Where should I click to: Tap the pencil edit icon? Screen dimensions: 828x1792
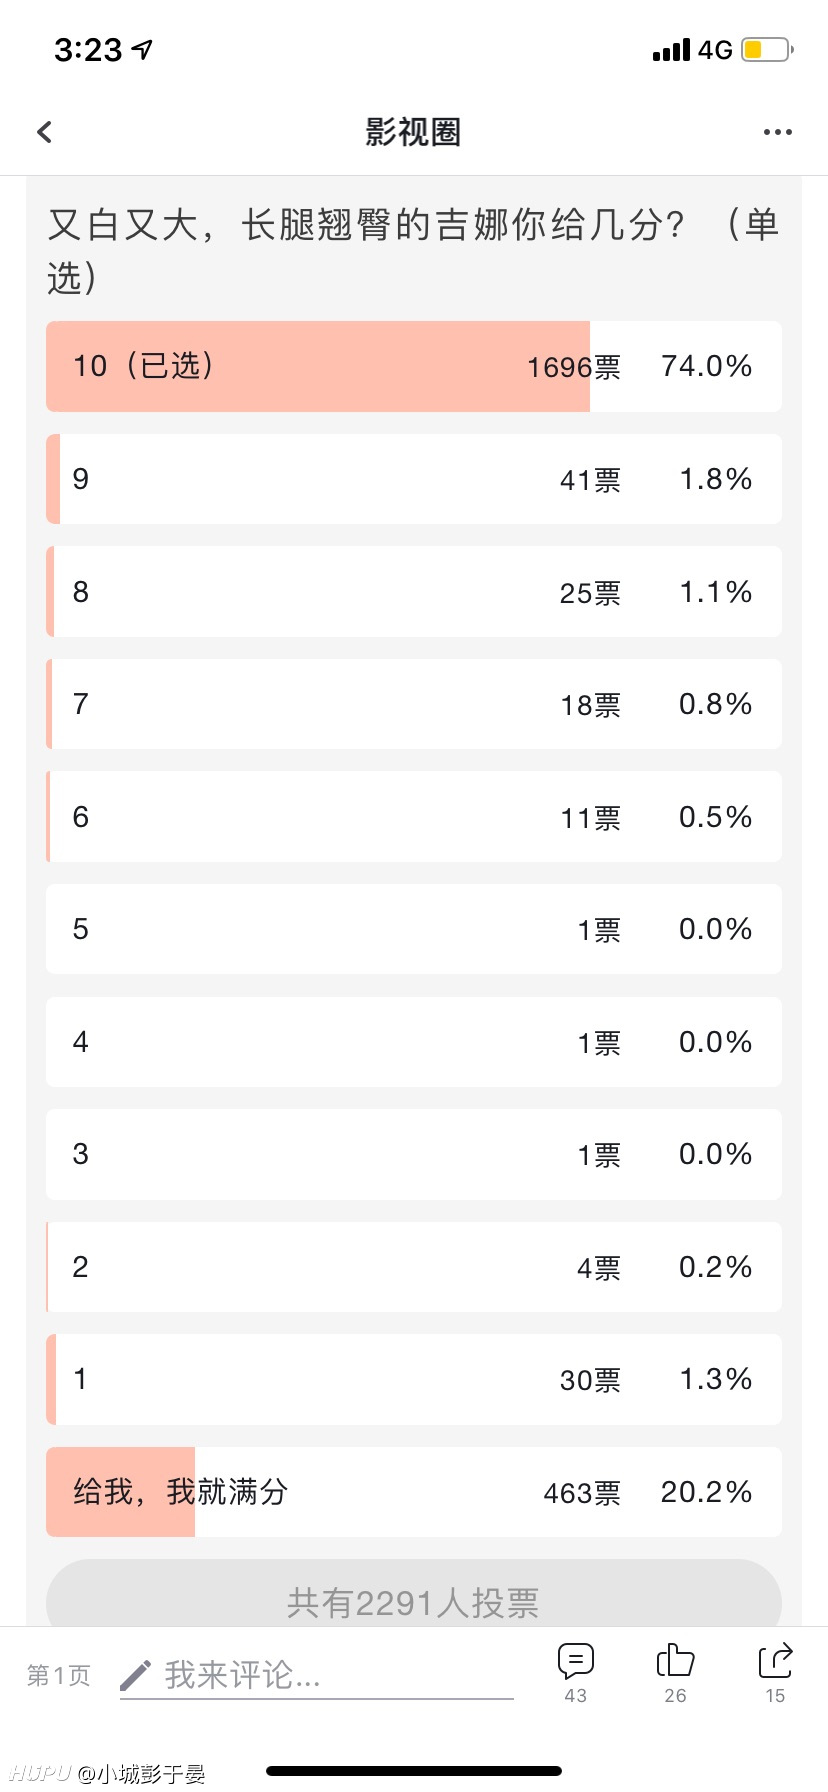click(135, 1675)
